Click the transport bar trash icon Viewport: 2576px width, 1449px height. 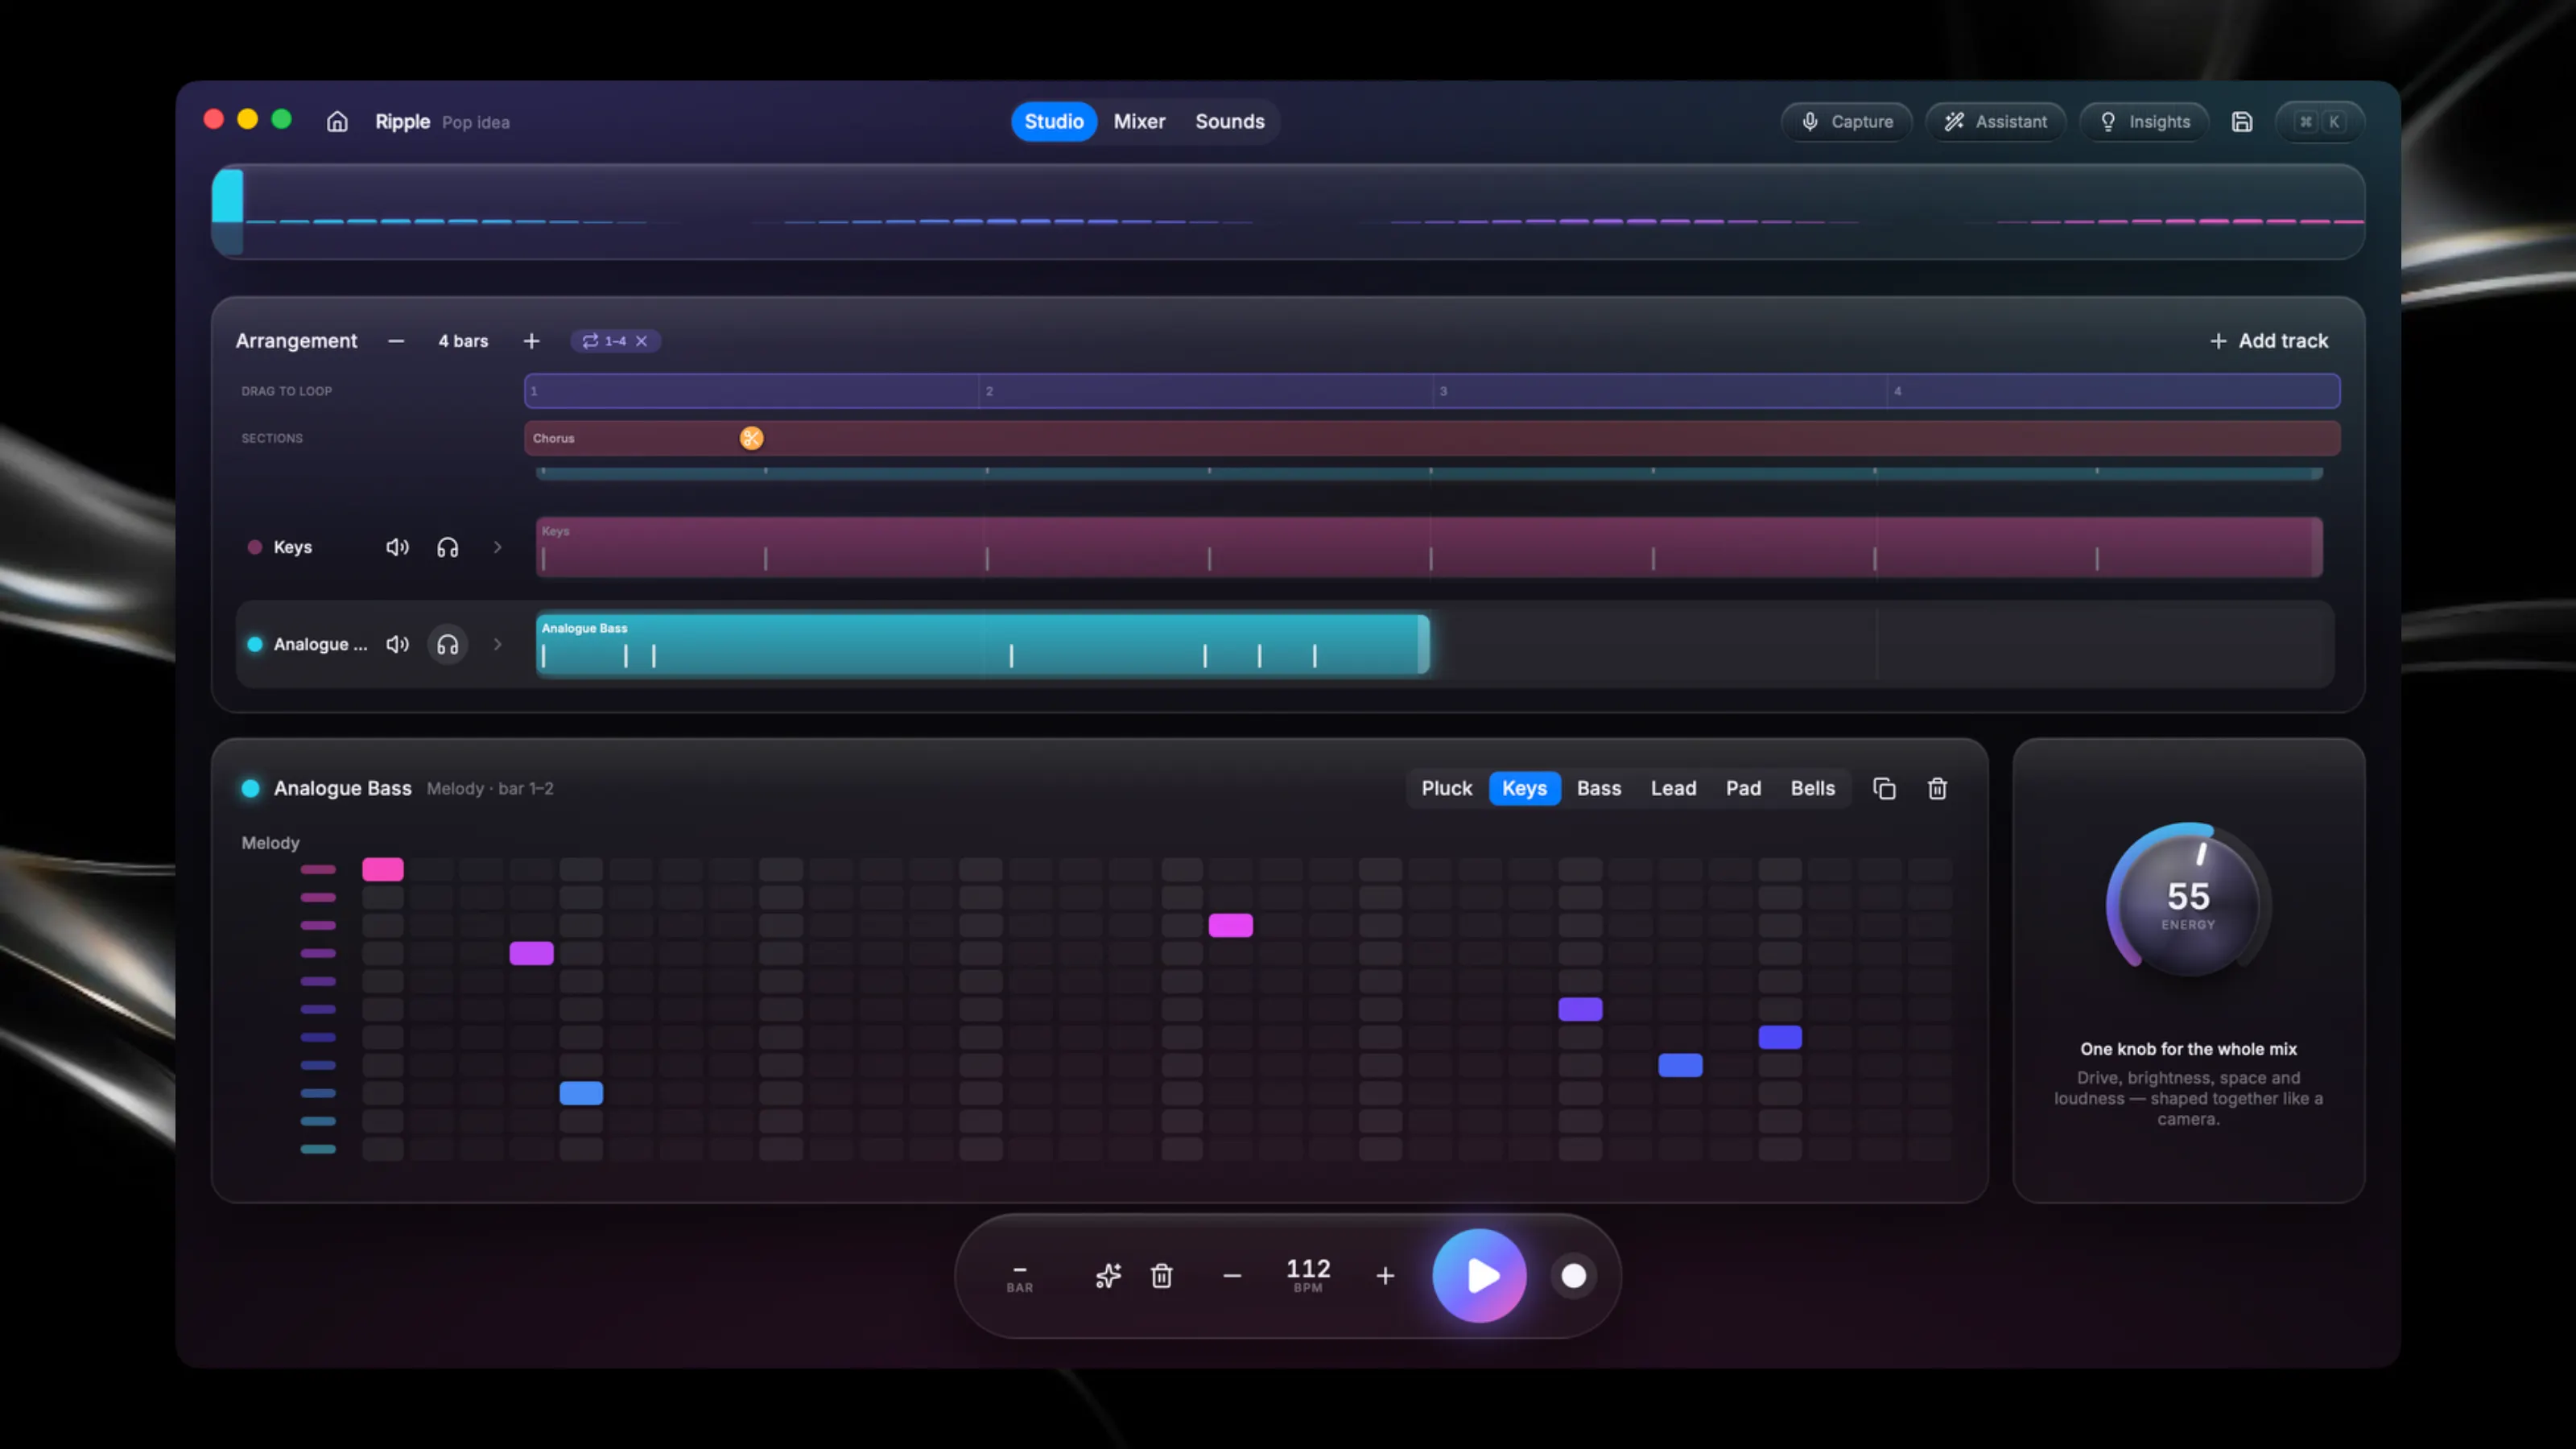pyautogui.click(x=1161, y=1276)
